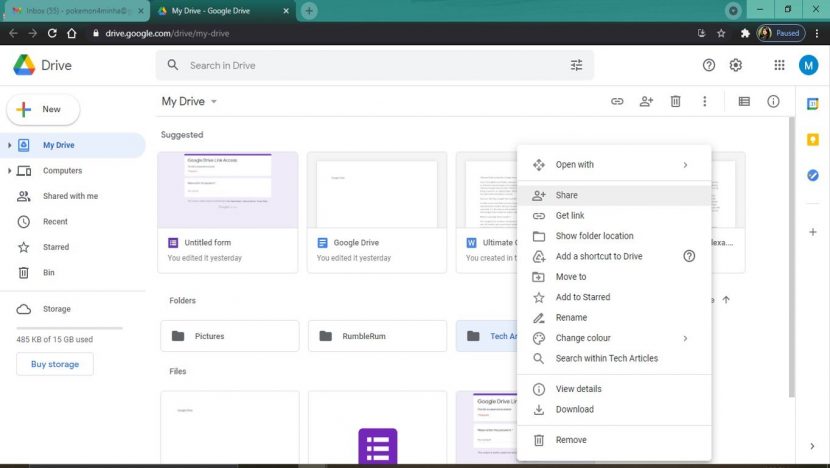The image size is (830, 468).
Task: Select Move to option
Action: point(614,276)
